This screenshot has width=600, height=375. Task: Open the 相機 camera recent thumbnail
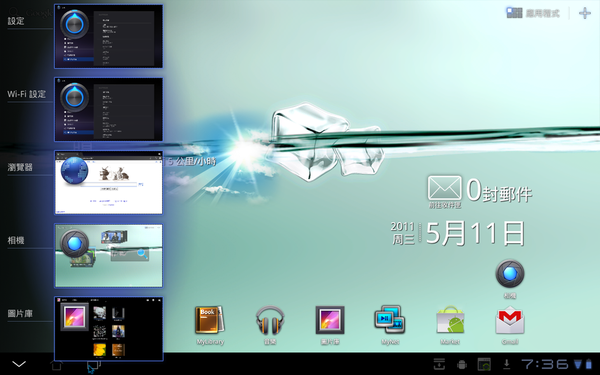click(109, 256)
